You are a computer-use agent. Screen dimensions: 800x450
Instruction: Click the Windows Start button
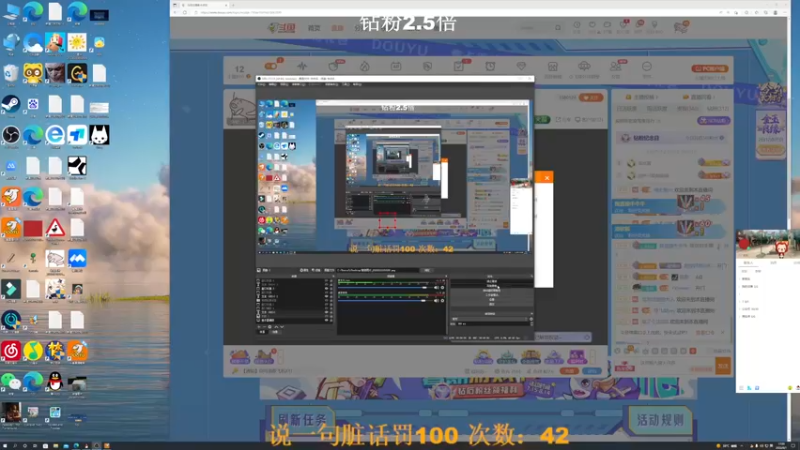pos(5,445)
